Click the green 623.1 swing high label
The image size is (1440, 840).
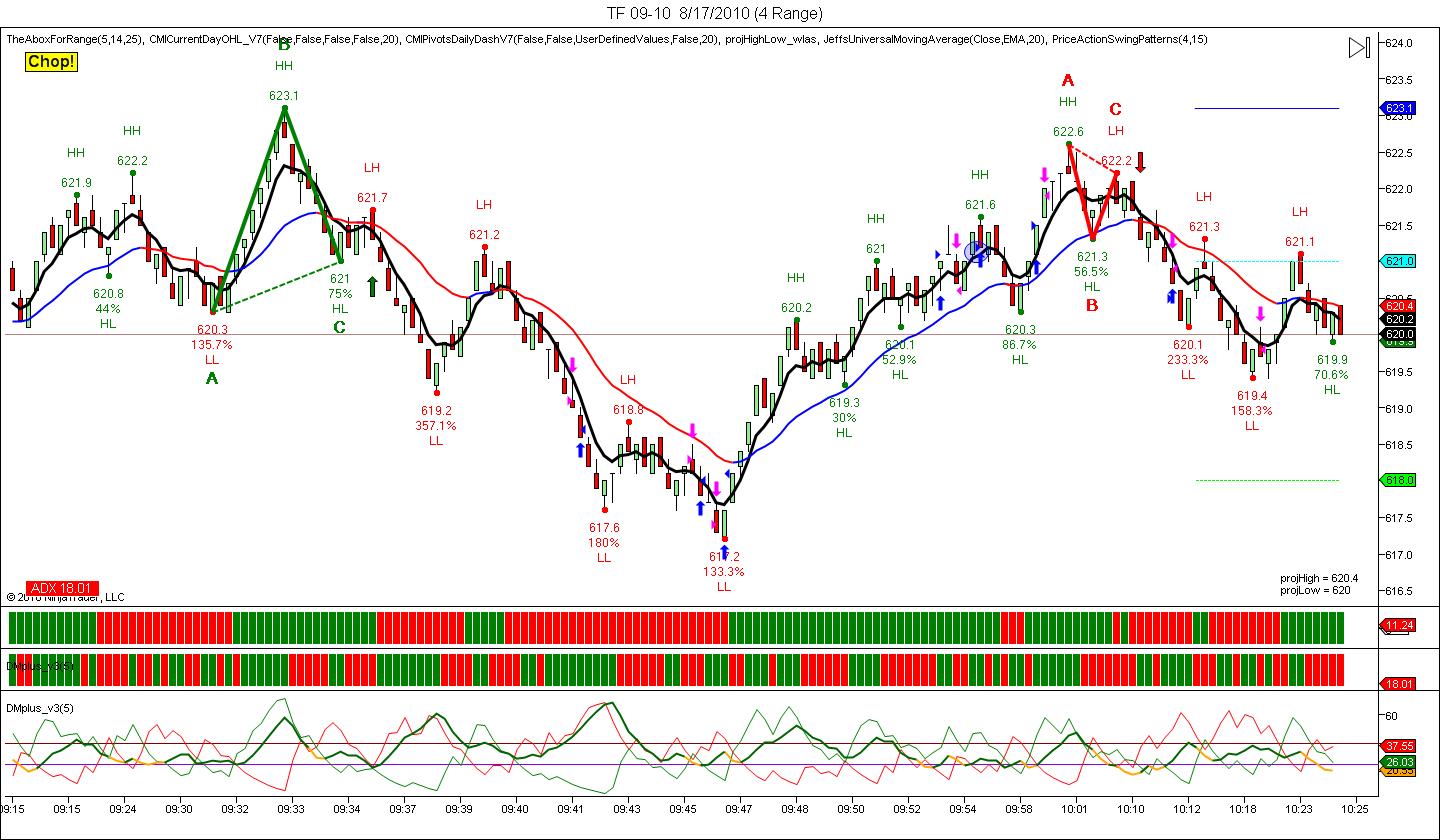pyautogui.click(x=284, y=96)
